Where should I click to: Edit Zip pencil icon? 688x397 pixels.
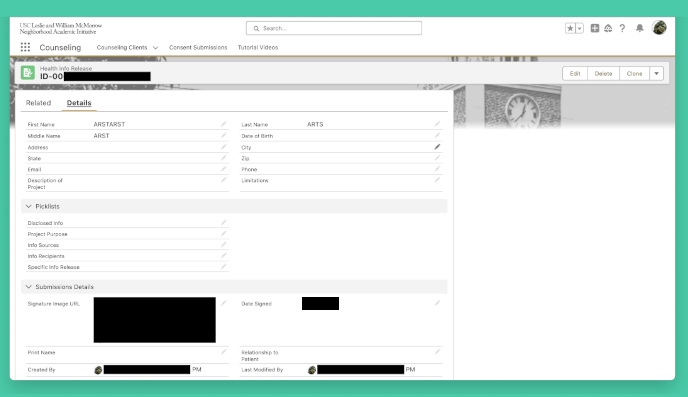tap(437, 158)
